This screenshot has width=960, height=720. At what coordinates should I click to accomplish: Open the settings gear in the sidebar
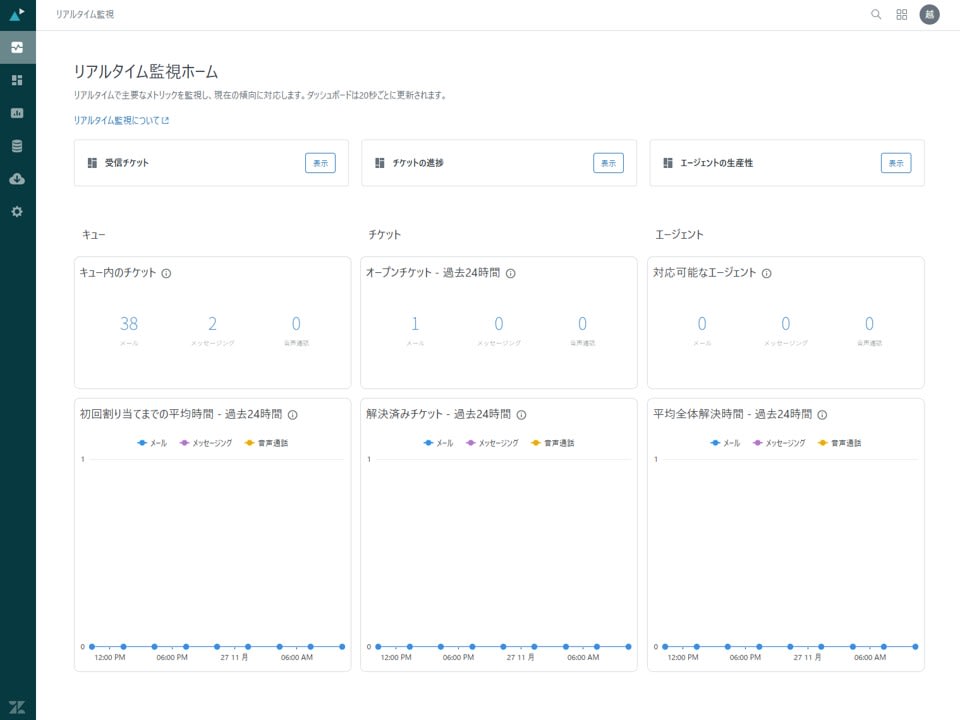pos(17,212)
